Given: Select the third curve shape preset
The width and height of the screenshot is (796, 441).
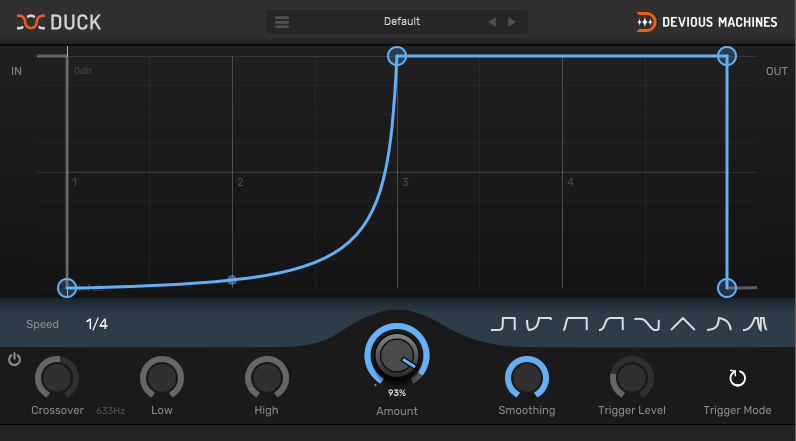Looking at the screenshot, I should (x=575, y=324).
